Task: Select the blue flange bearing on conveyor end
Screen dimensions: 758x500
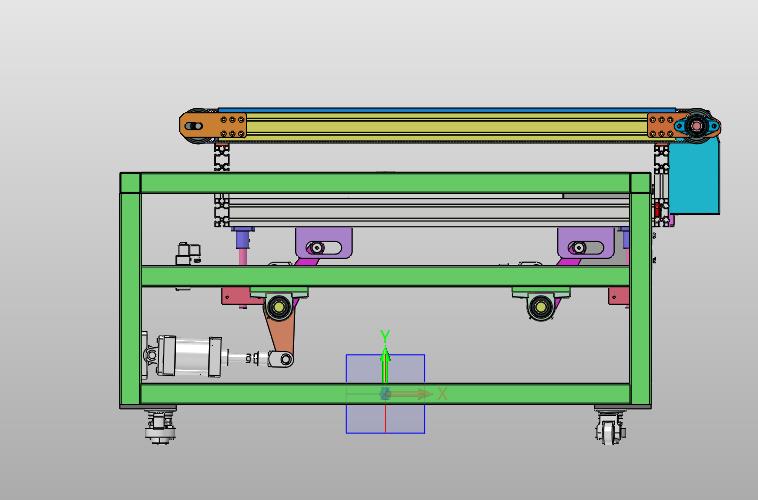Action: click(x=697, y=126)
